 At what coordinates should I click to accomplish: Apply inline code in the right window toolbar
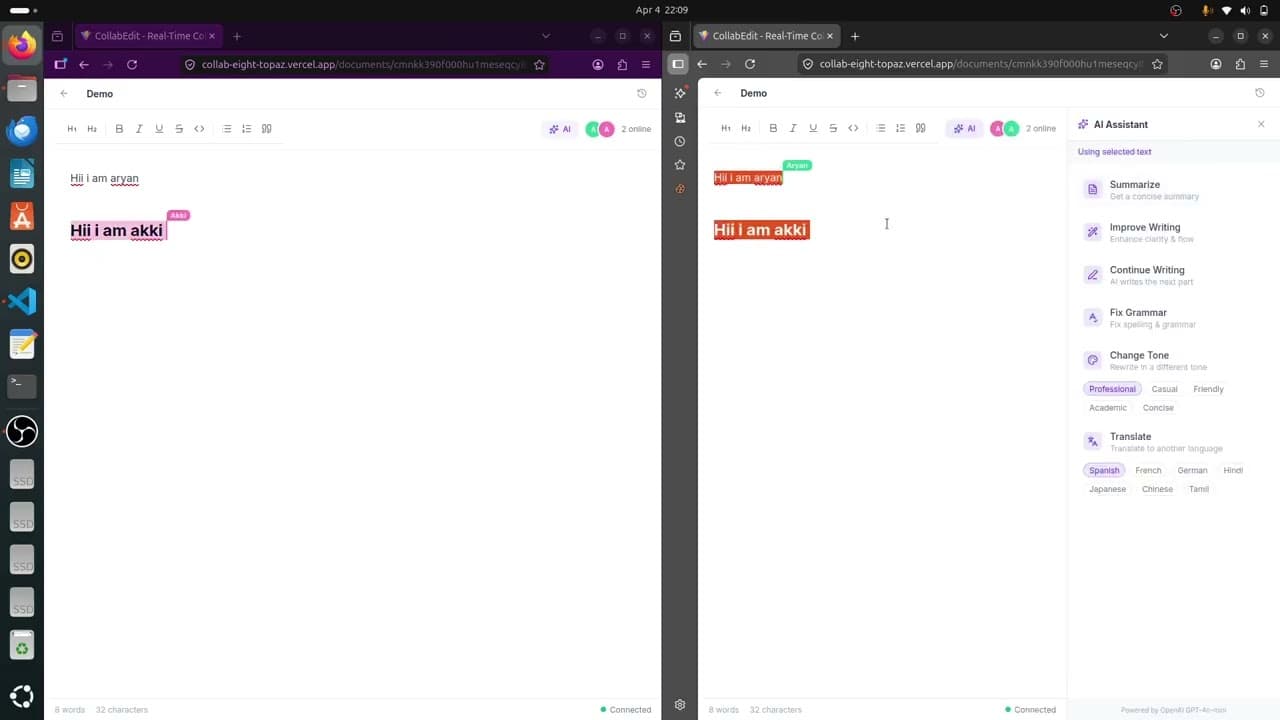click(853, 128)
